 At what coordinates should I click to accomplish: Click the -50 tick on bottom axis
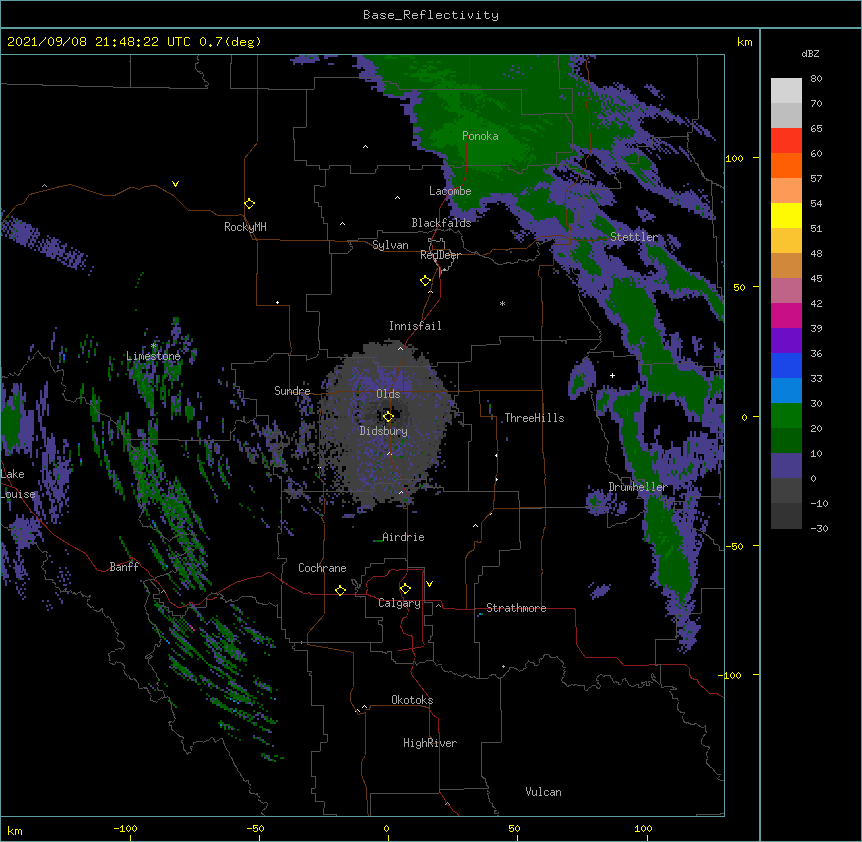click(x=255, y=828)
